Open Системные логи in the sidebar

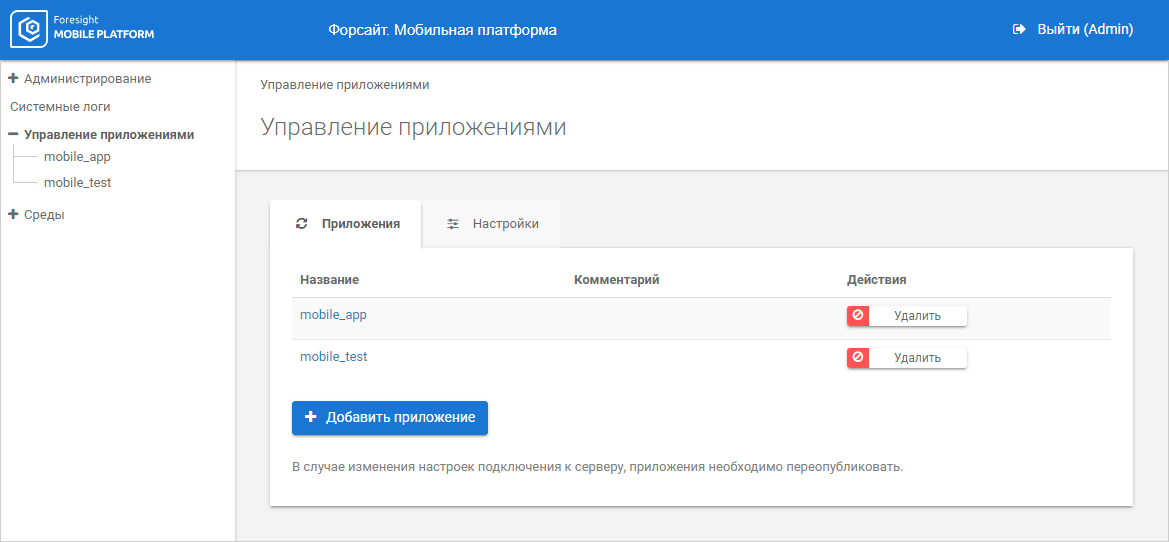click(x=60, y=107)
